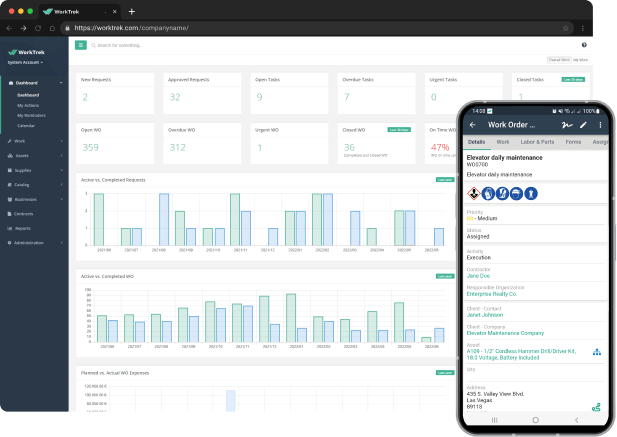Tap the signature icon in mobile header
The height and width of the screenshot is (437, 617).
pyautogui.click(x=565, y=125)
